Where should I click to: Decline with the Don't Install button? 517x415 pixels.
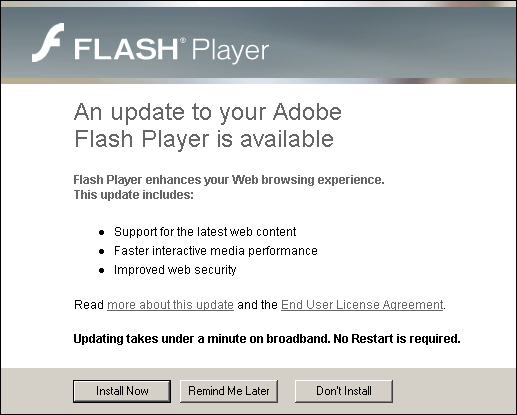click(x=344, y=391)
